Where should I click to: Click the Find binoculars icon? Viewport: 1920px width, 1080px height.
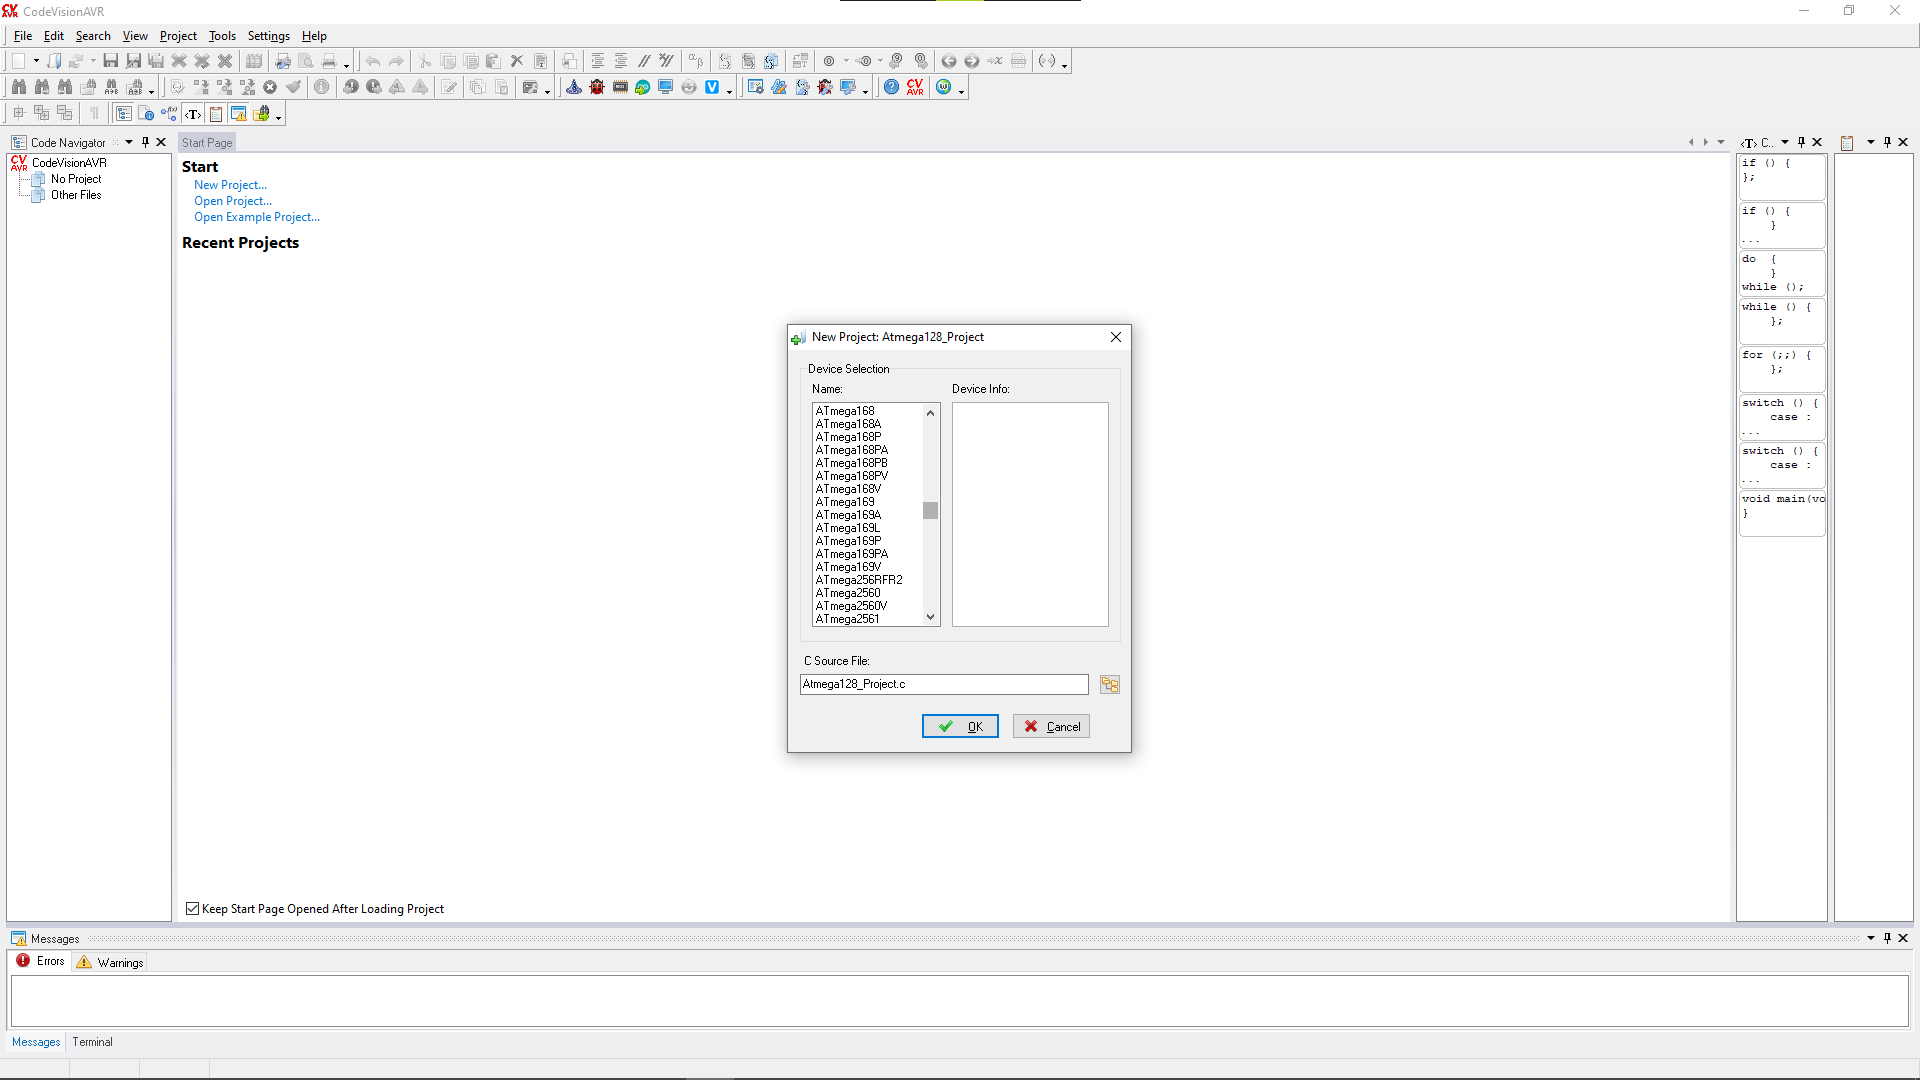[19, 87]
